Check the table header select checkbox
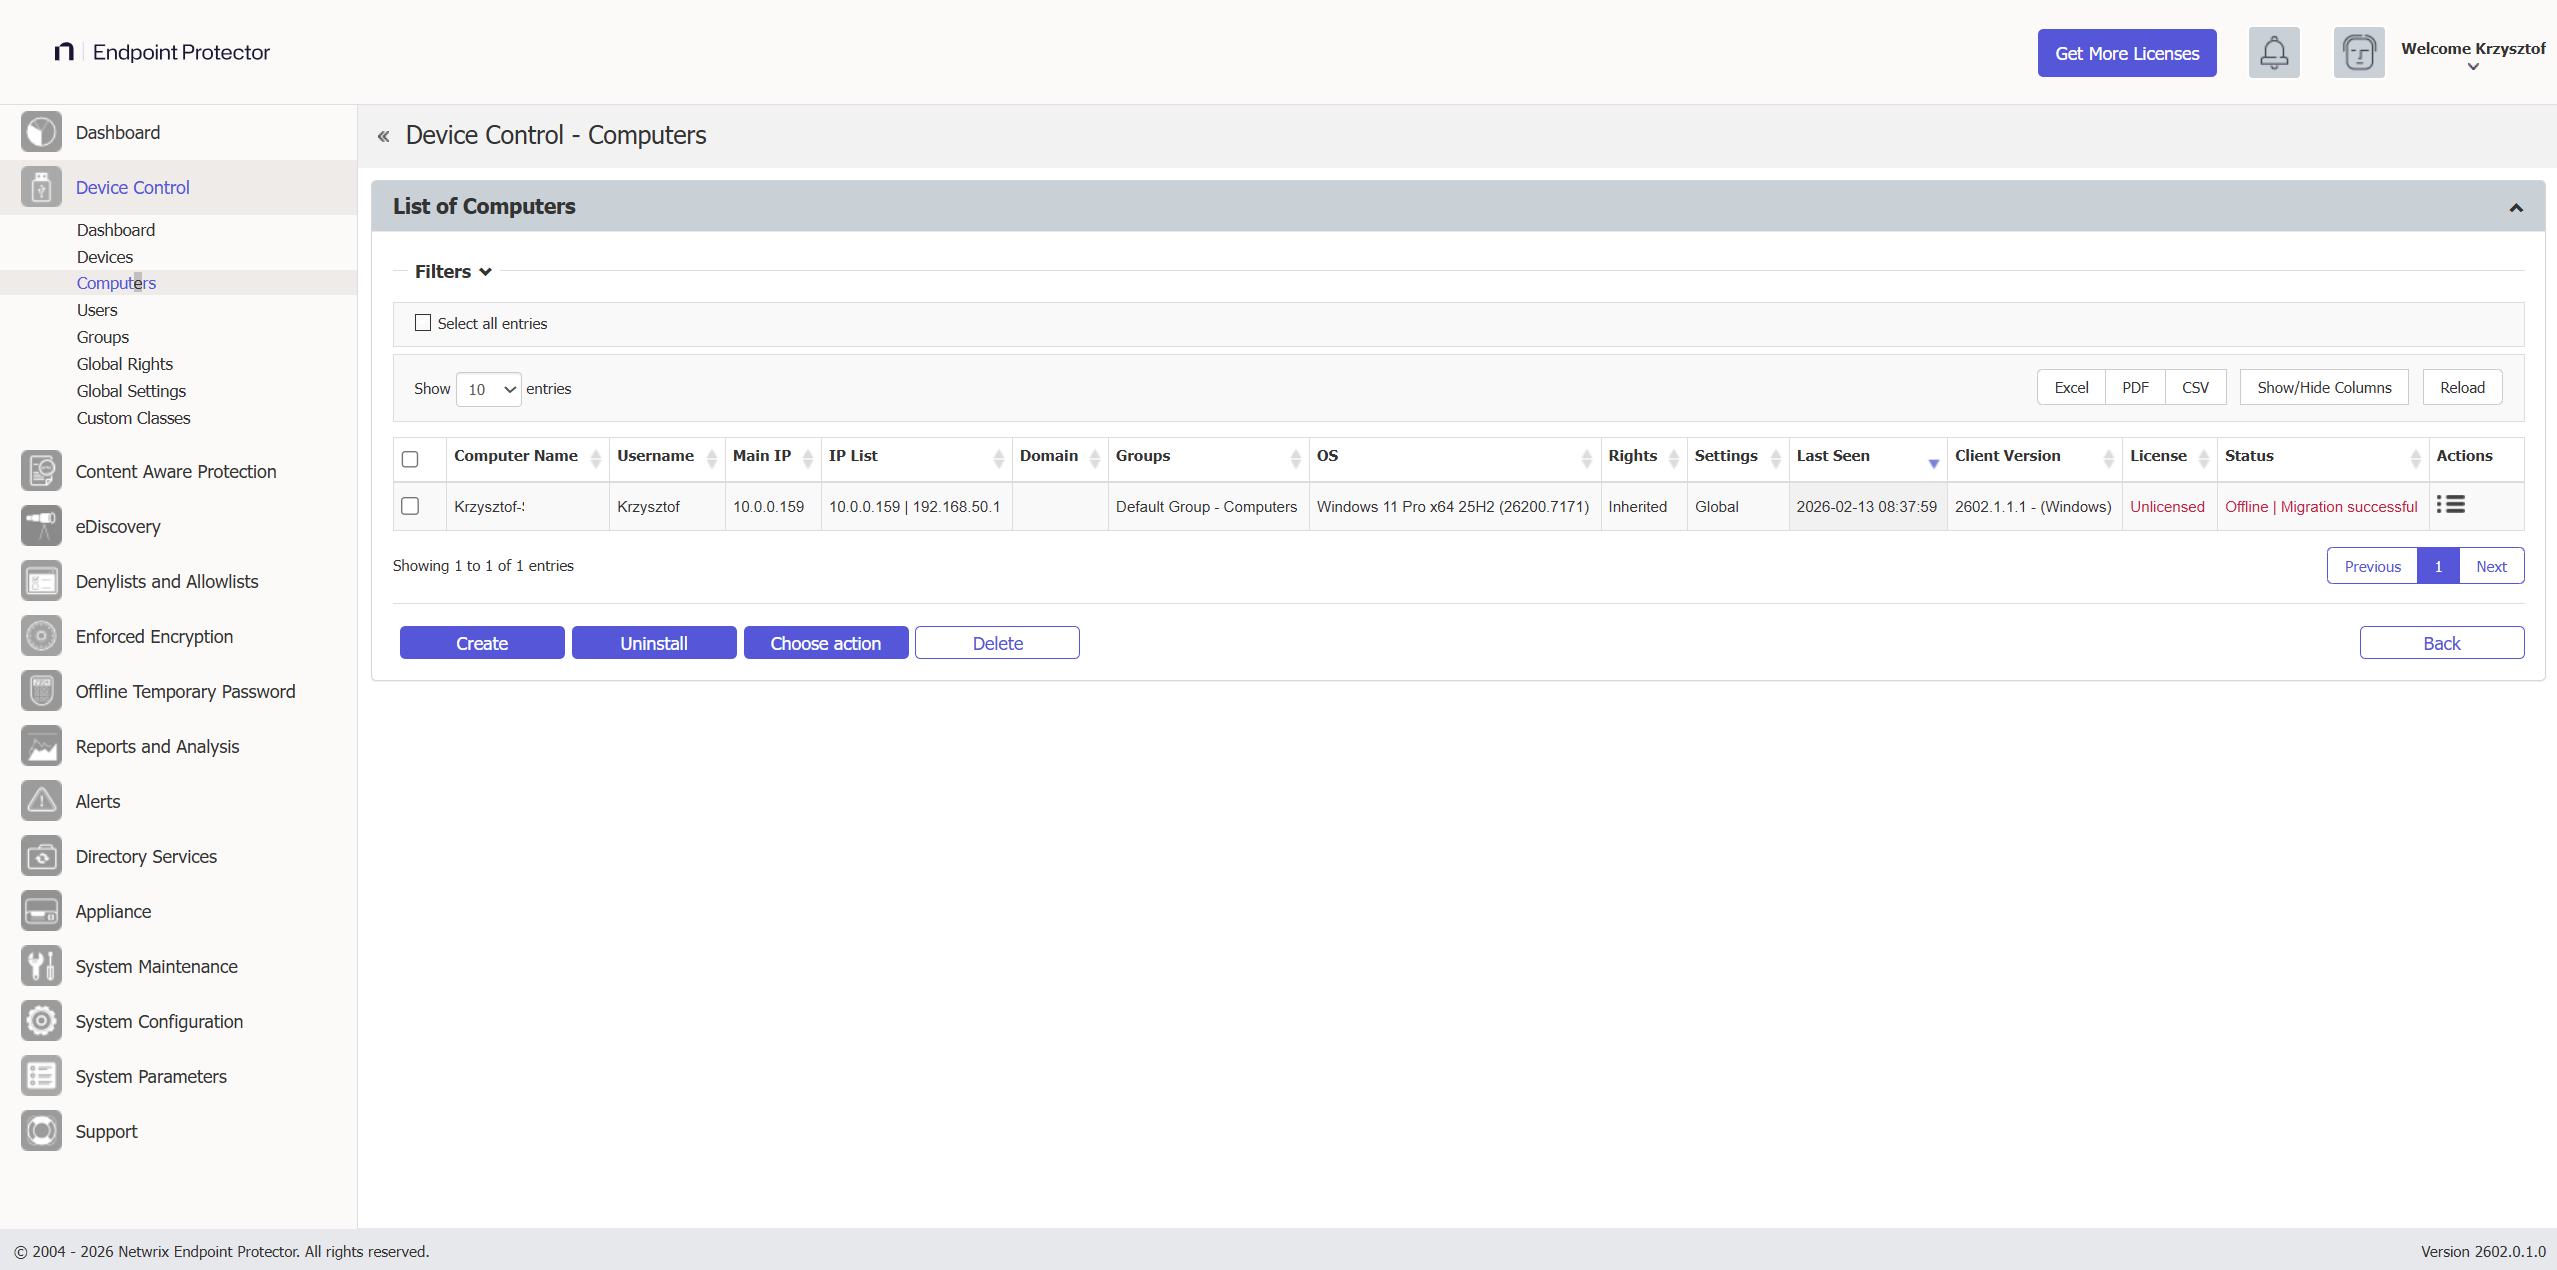Screen dimensions: 2557x1270 [409, 459]
